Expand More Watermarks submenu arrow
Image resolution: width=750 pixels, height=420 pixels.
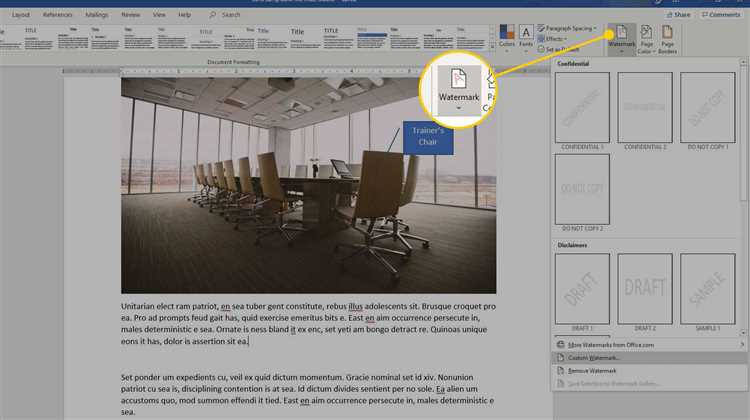742,344
